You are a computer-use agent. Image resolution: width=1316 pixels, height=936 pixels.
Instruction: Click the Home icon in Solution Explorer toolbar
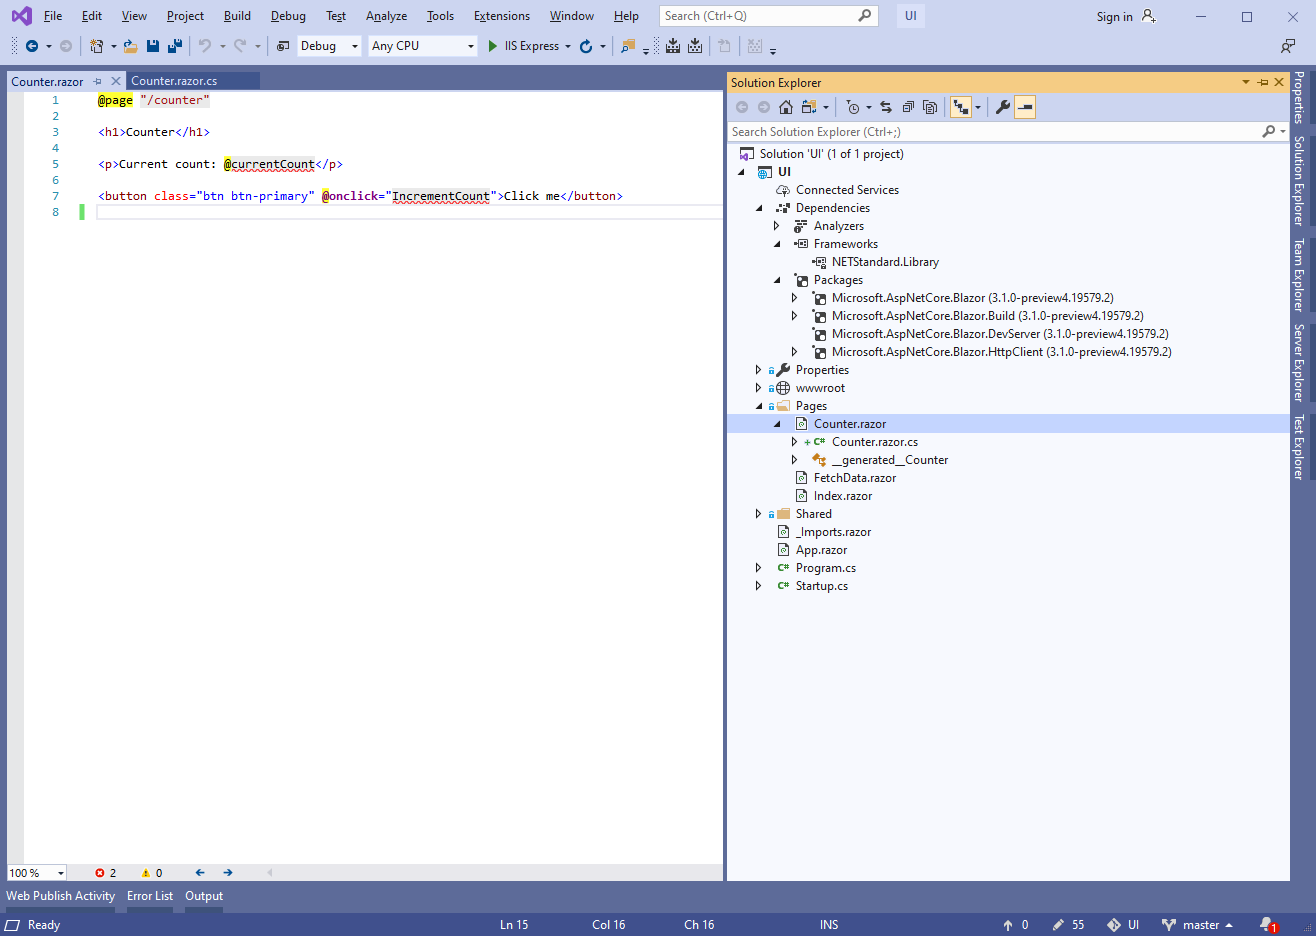(x=785, y=107)
